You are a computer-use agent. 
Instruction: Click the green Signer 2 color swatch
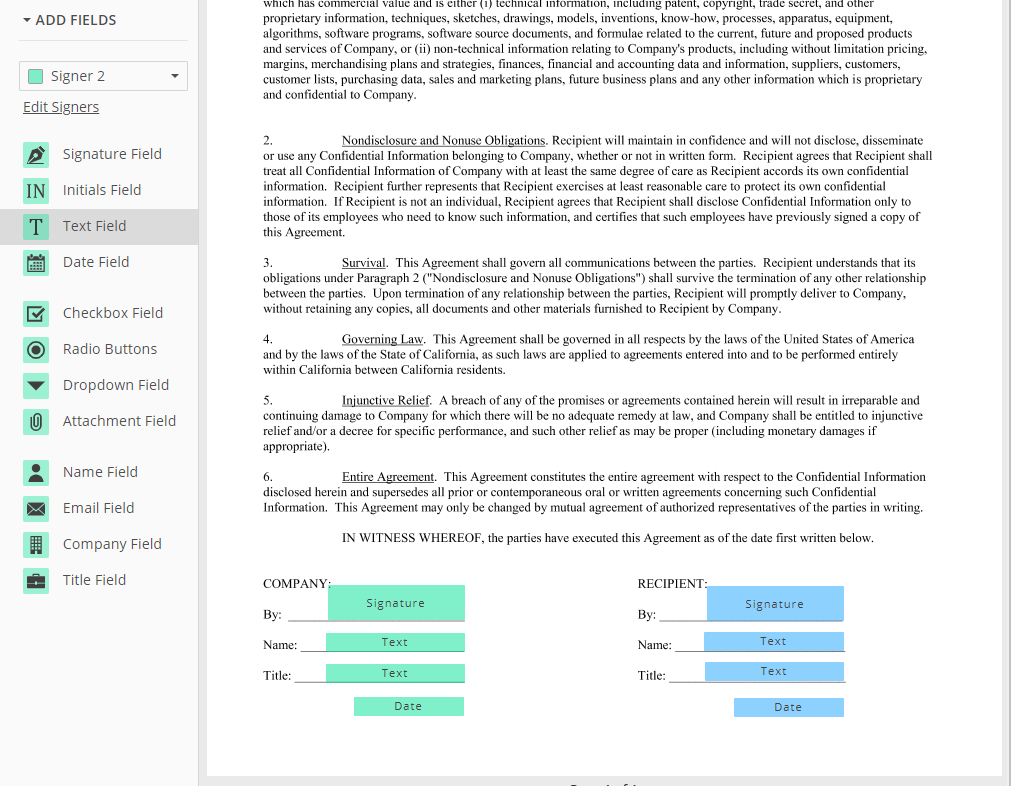(36, 76)
